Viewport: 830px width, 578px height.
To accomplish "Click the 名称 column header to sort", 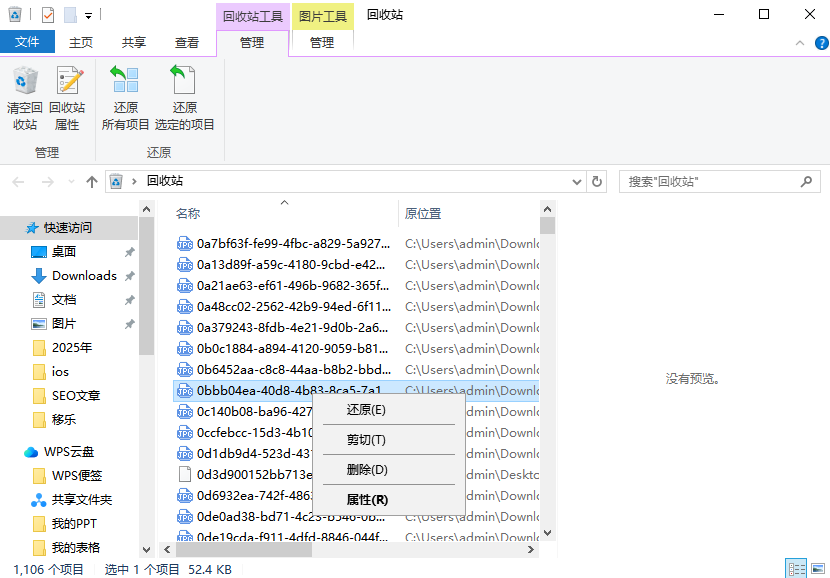I will pyautogui.click(x=188, y=214).
